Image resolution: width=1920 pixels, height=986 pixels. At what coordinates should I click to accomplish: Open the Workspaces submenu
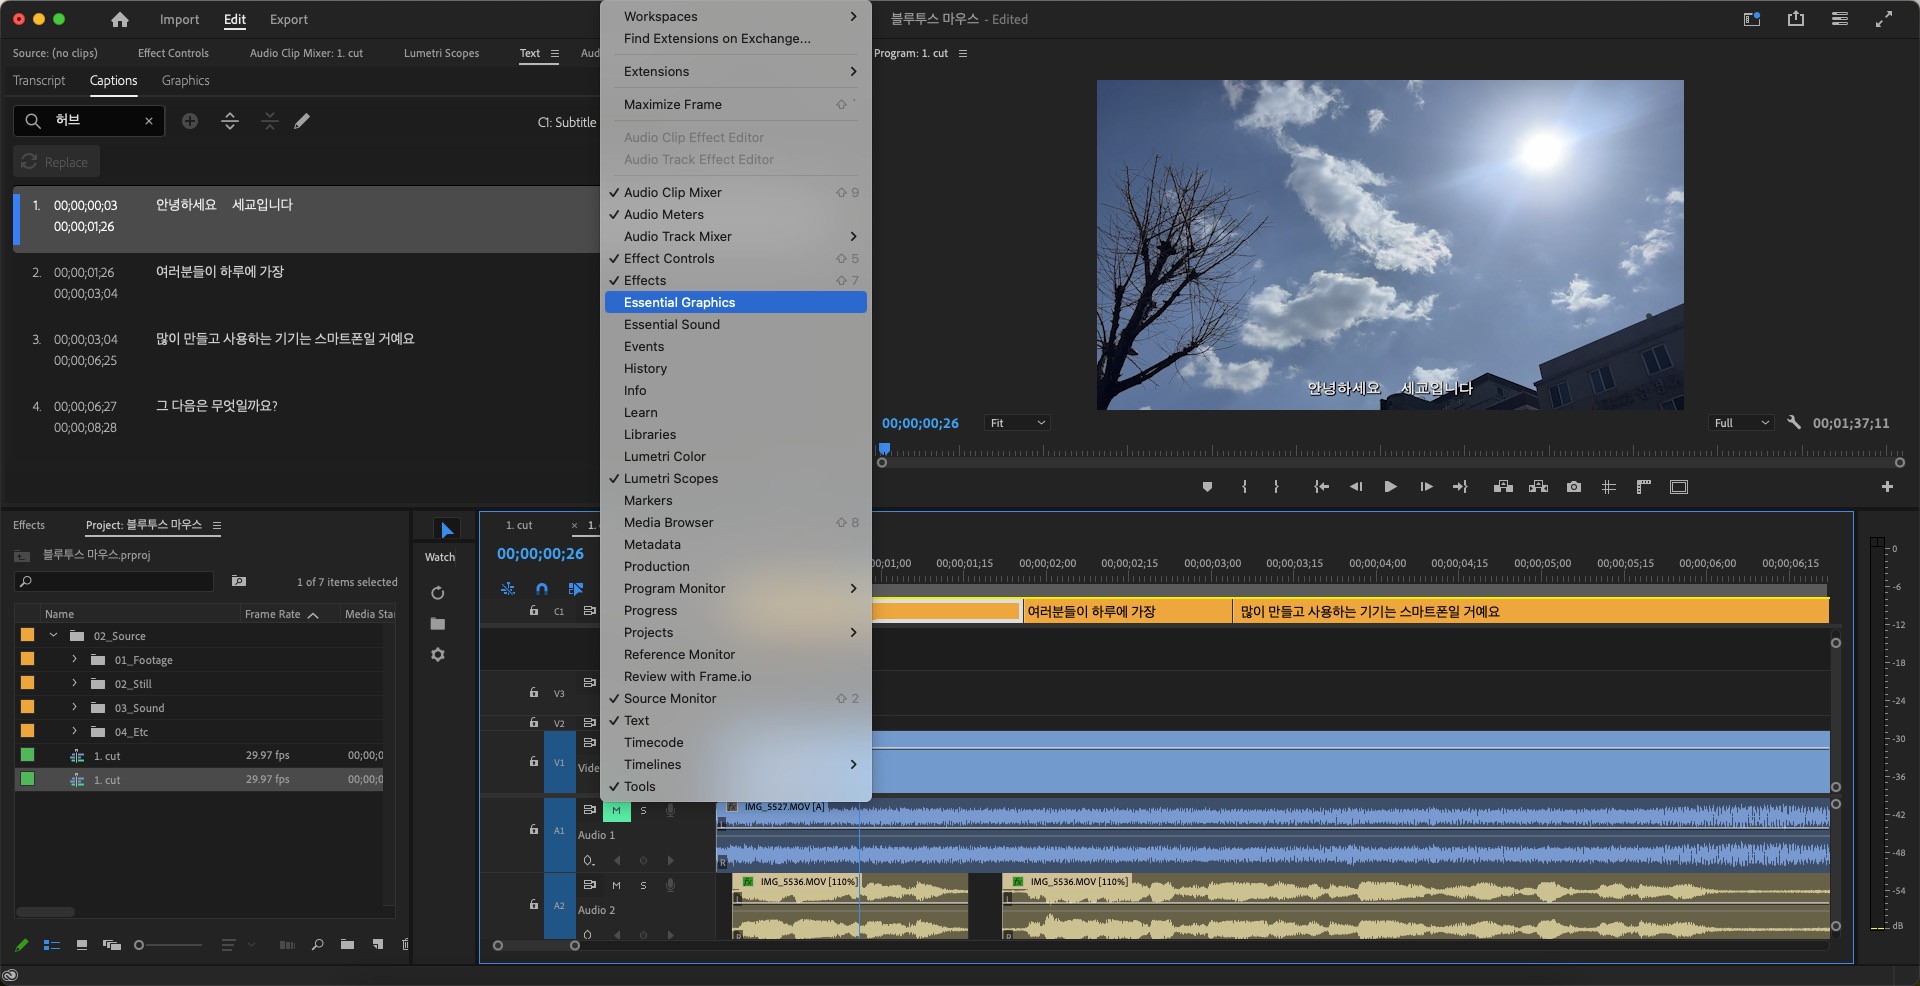[736, 16]
